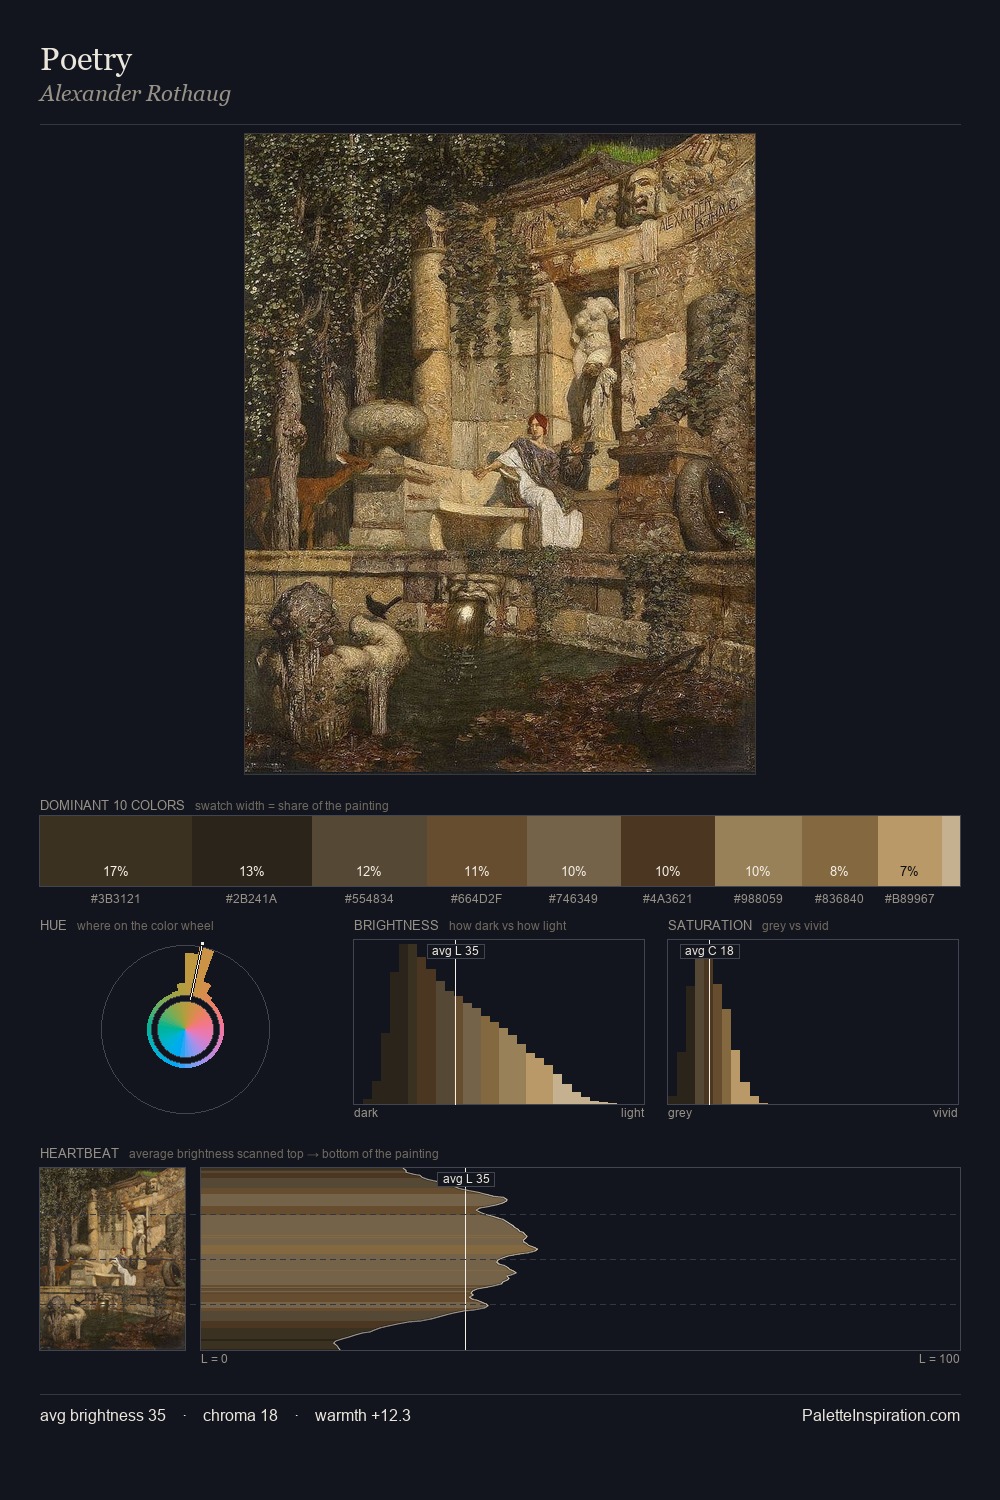Viewport: 1000px width, 1500px height.
Task: Click the 'light' axis label under Brightness
Action: tap(633, 1113)
